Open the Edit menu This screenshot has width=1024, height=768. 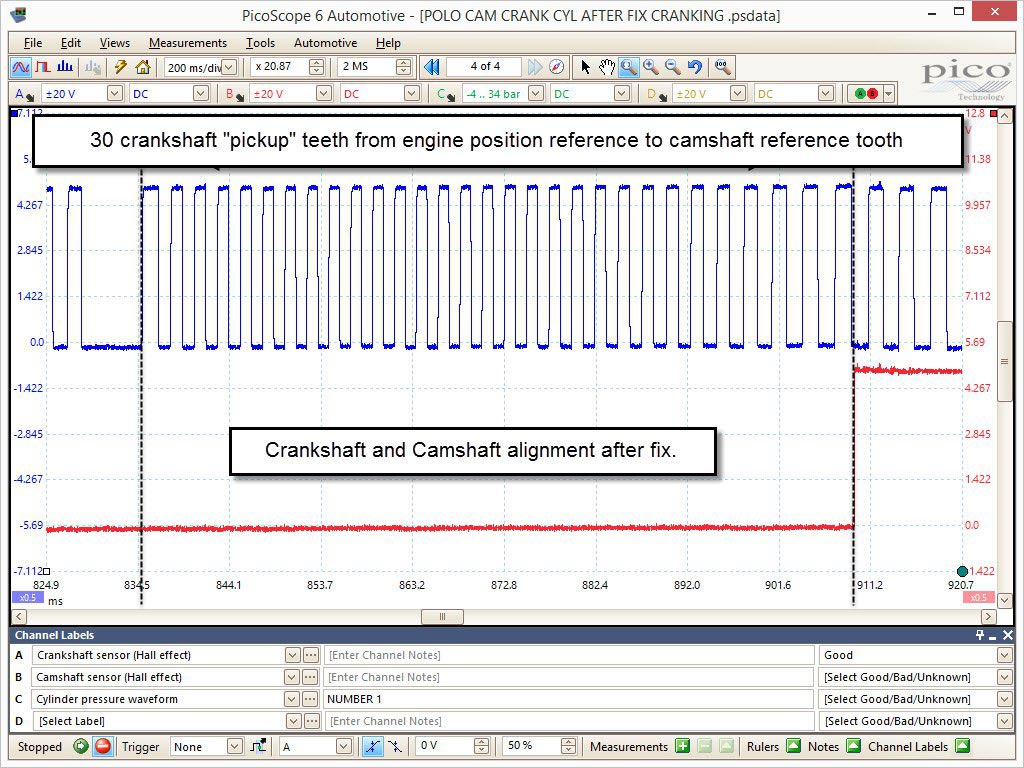pos(71,42)
